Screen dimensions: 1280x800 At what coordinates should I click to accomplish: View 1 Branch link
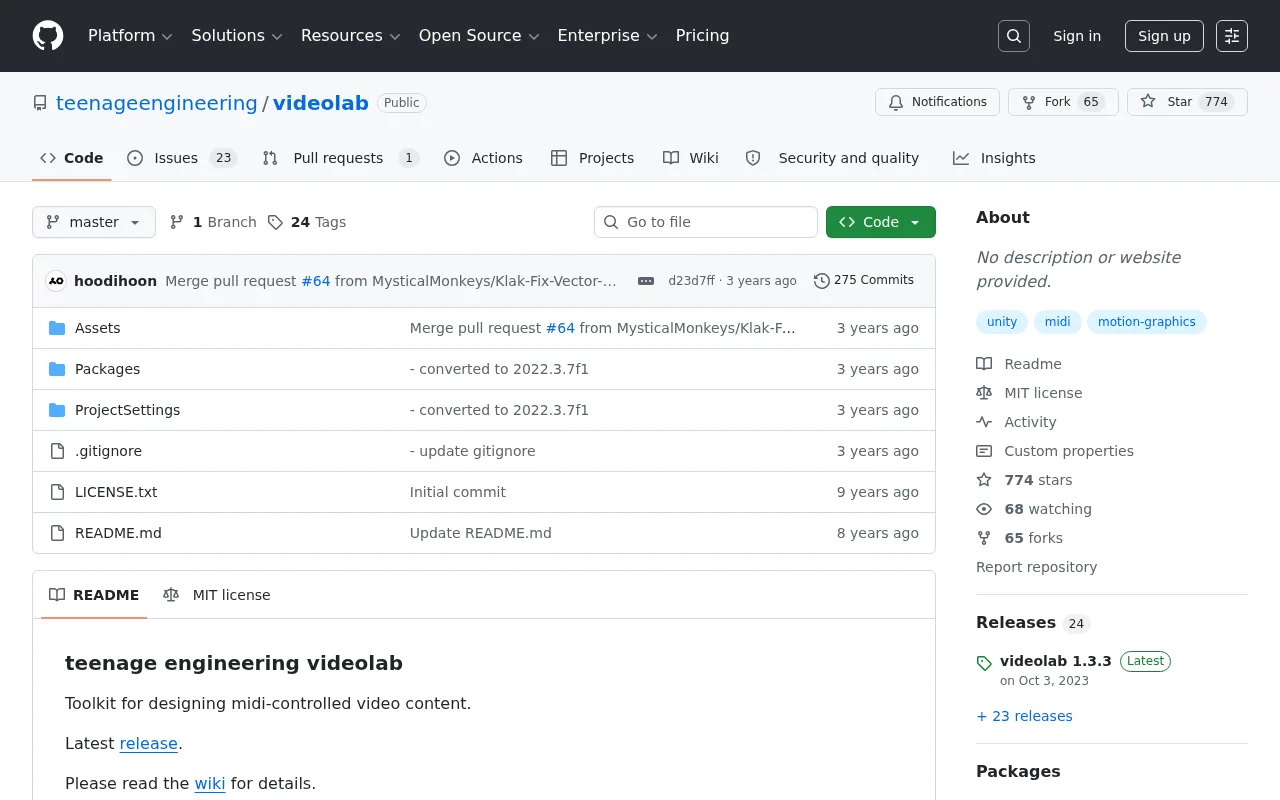213,222
